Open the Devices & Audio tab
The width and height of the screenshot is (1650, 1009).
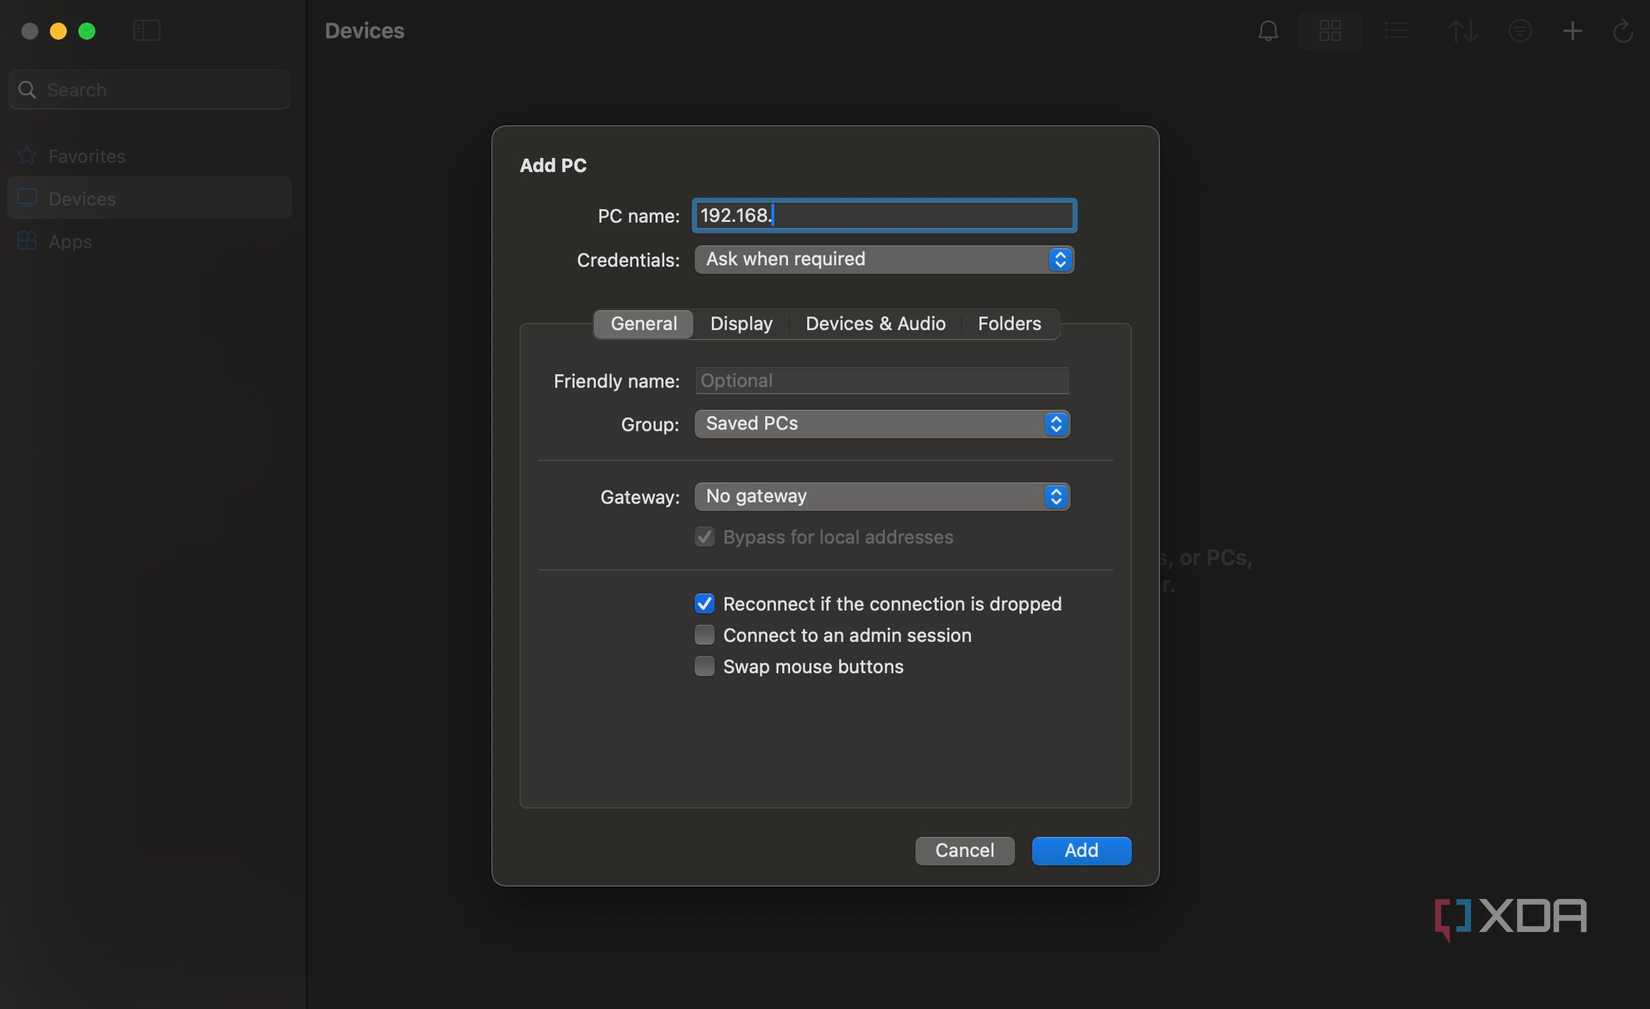tap(874, 323)
